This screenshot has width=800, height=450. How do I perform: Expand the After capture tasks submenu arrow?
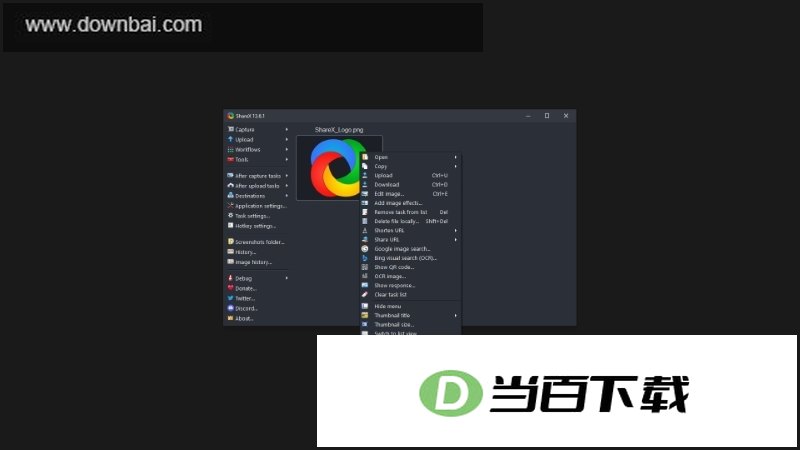click(287, 176)
